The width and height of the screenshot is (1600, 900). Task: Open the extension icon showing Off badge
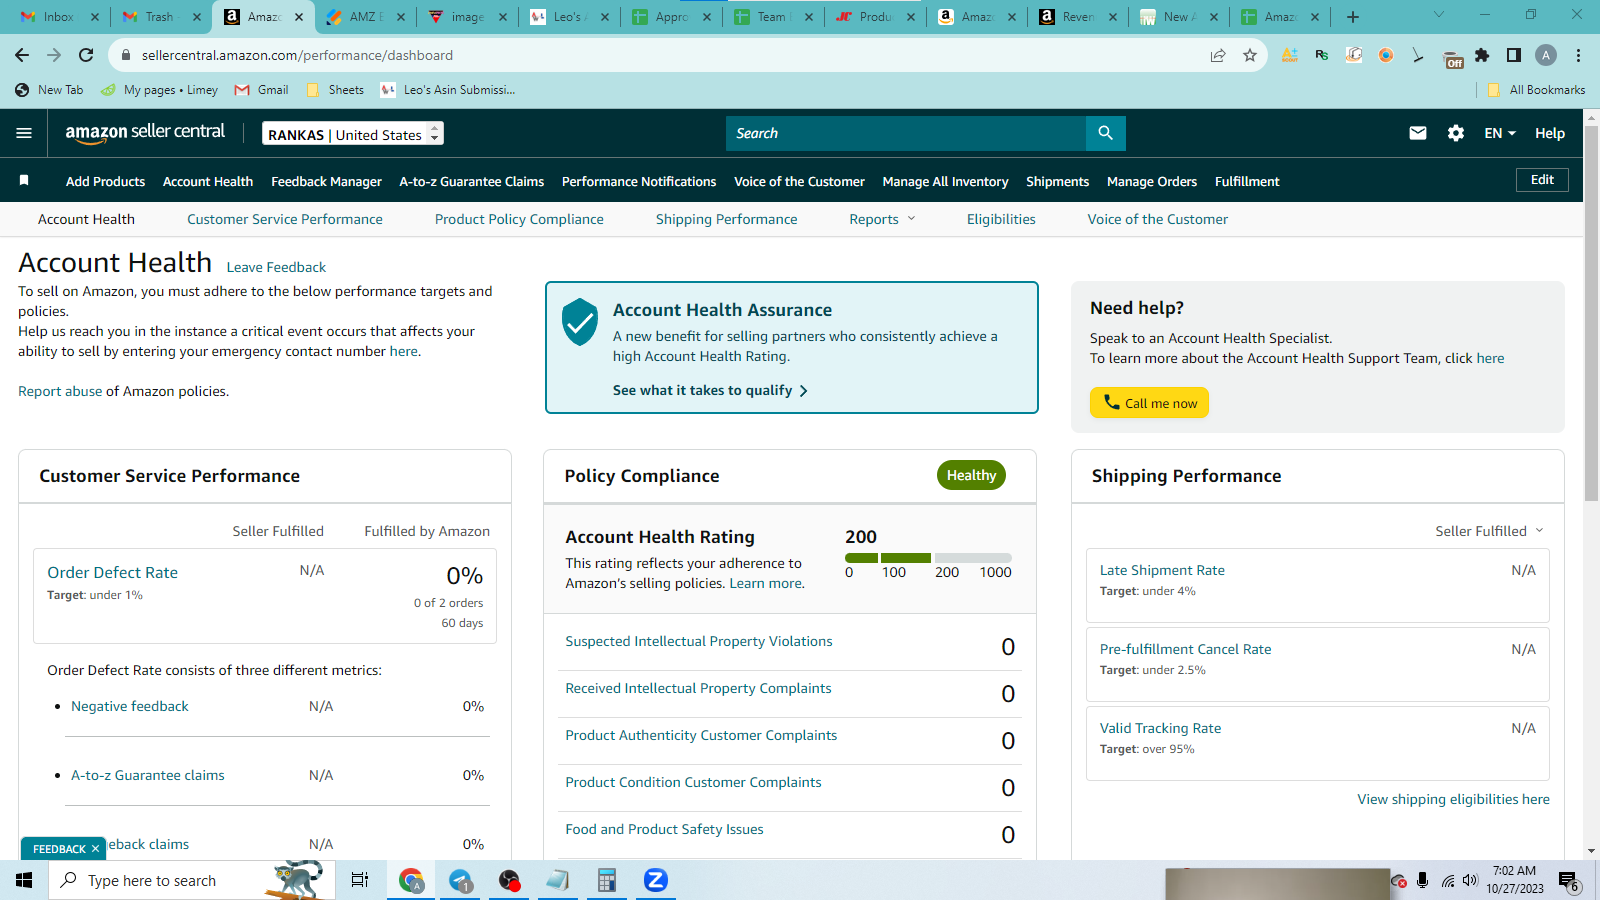coord(1453,57)
